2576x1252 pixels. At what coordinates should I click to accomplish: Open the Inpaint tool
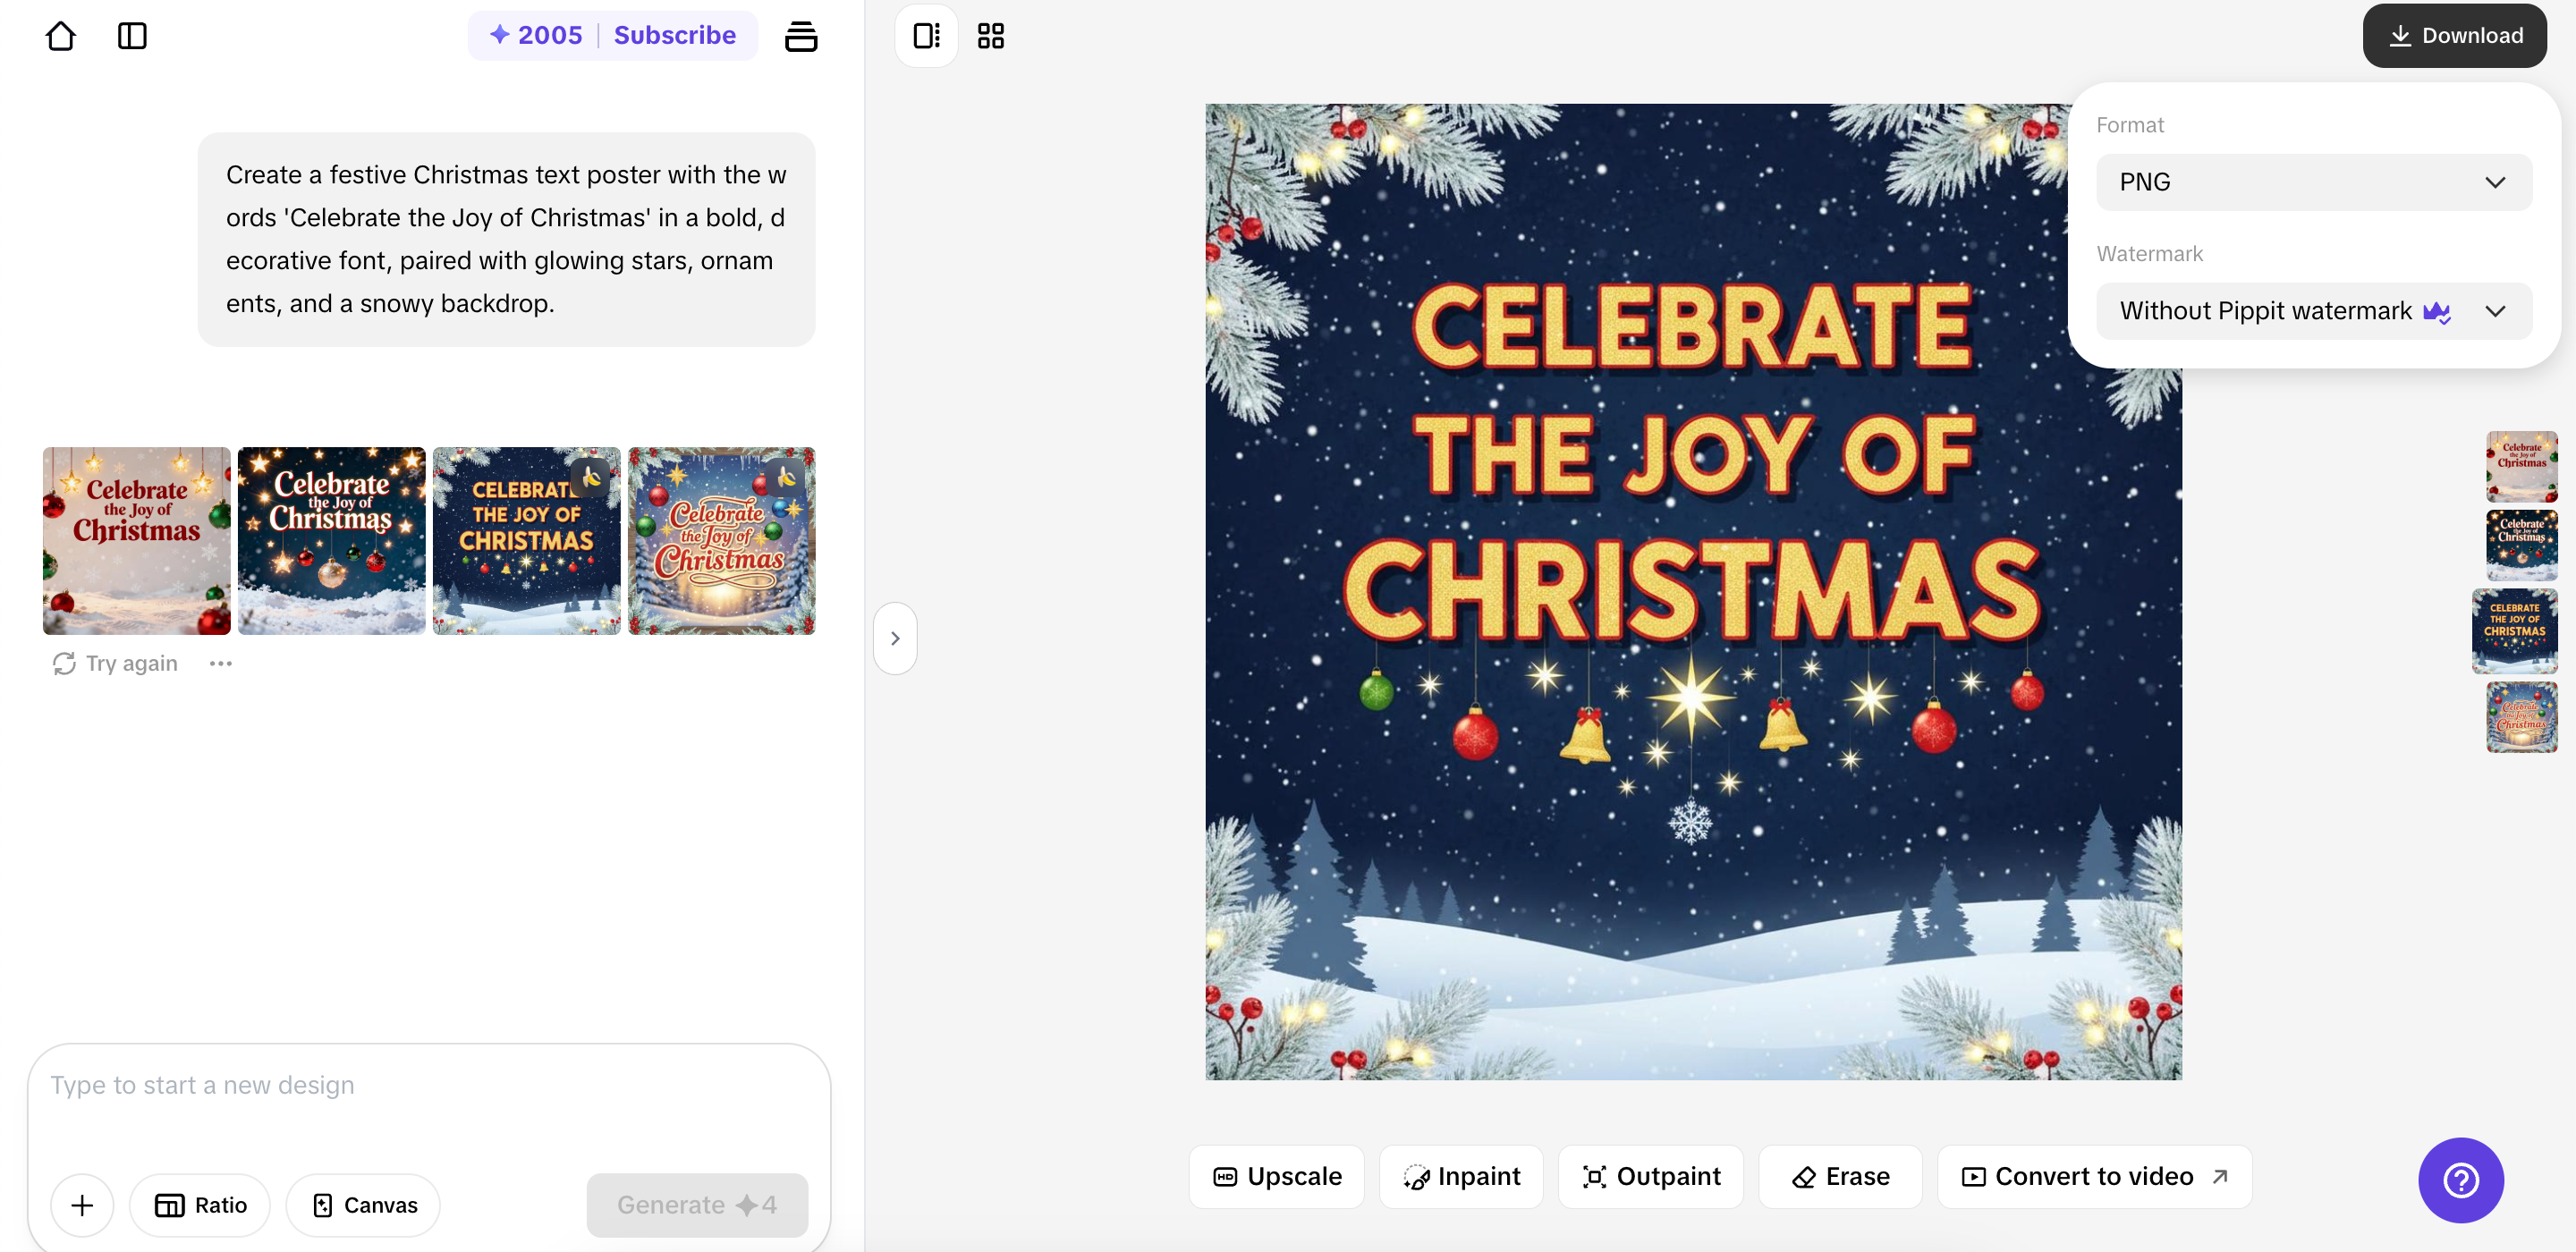(x=1461, y=1177)
